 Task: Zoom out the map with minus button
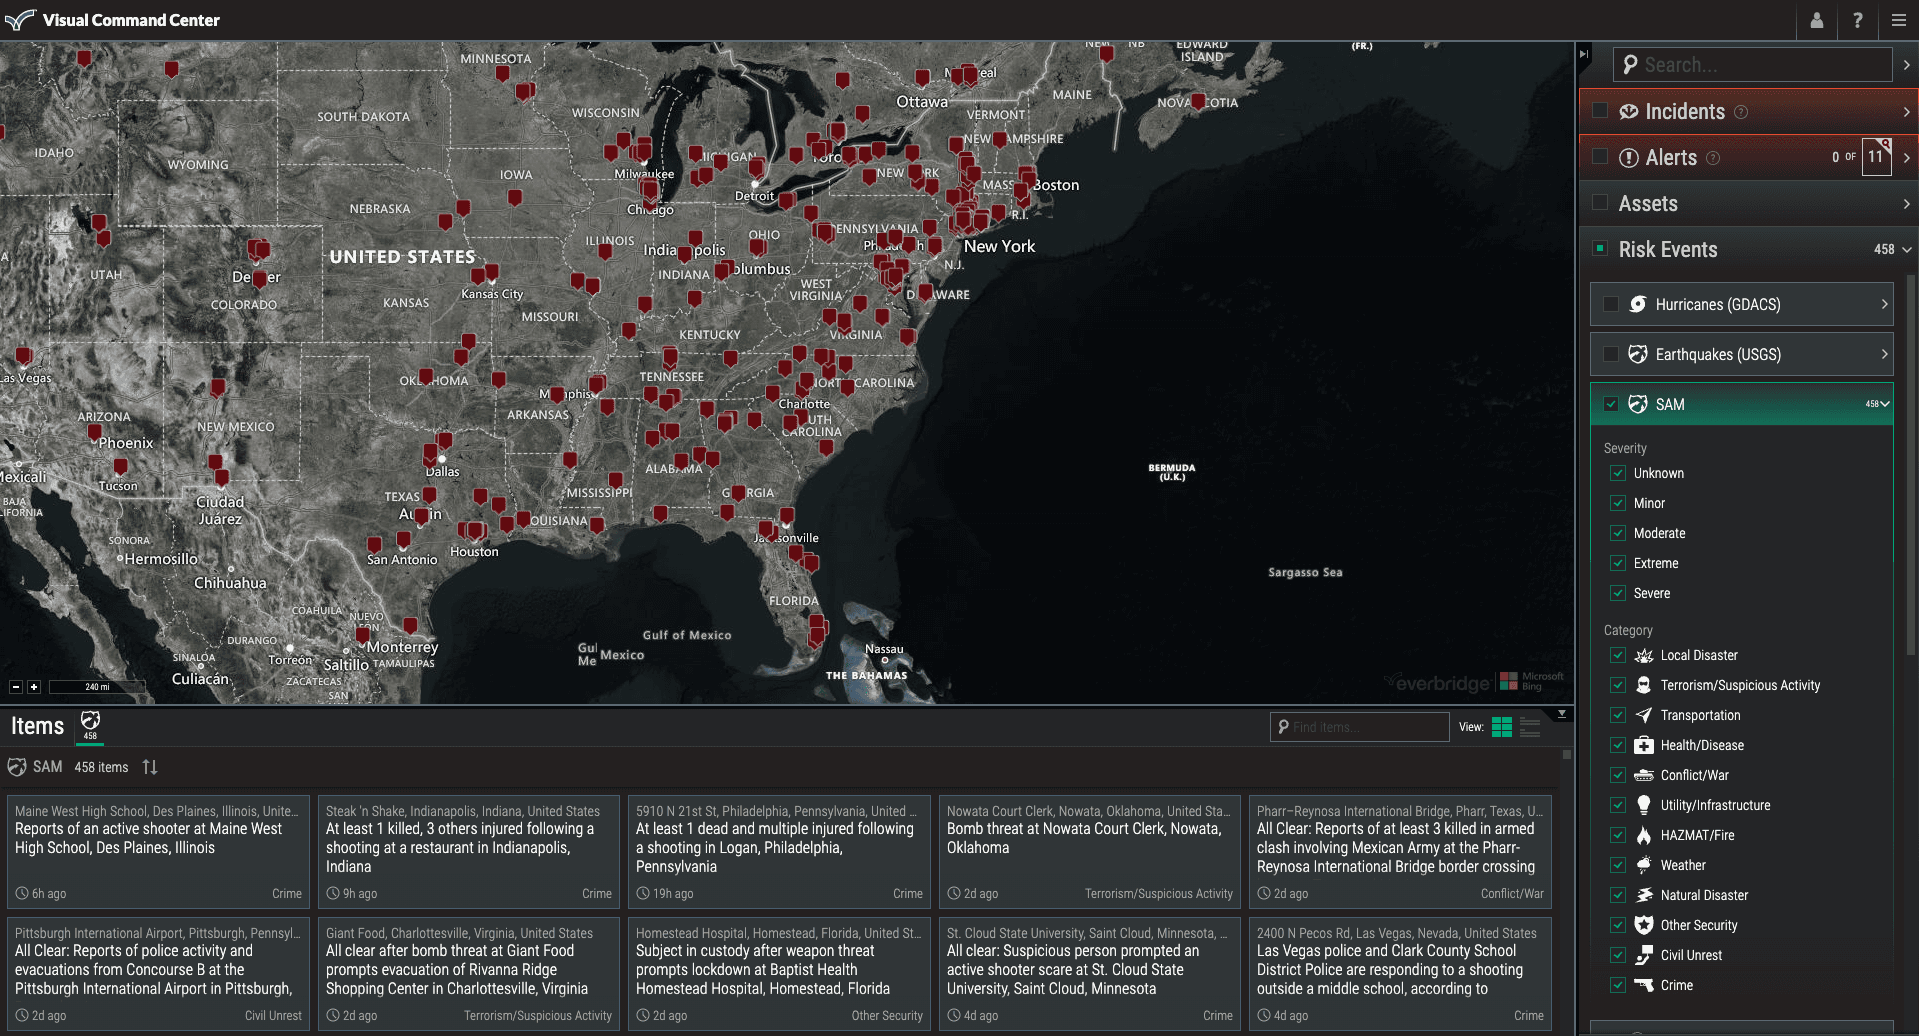tap(16, 687)
